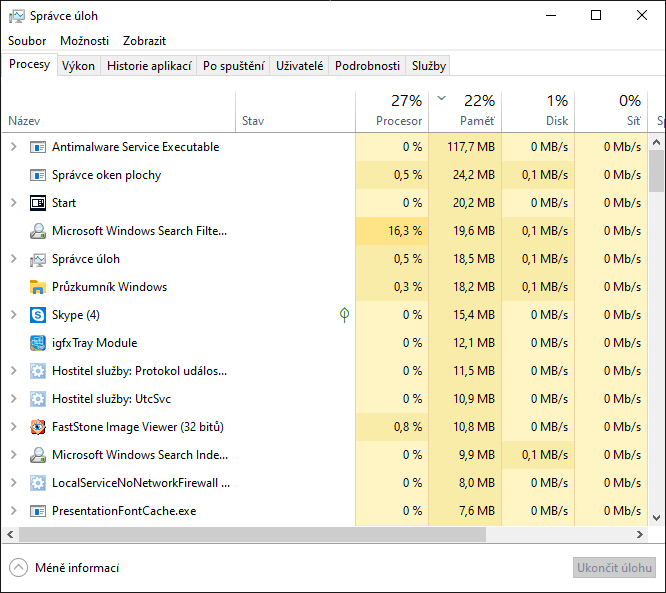This screenshot has width=666, height=593.
Task: Click the horizontal scrollbar at the bottom
Action: pos(300,535)
